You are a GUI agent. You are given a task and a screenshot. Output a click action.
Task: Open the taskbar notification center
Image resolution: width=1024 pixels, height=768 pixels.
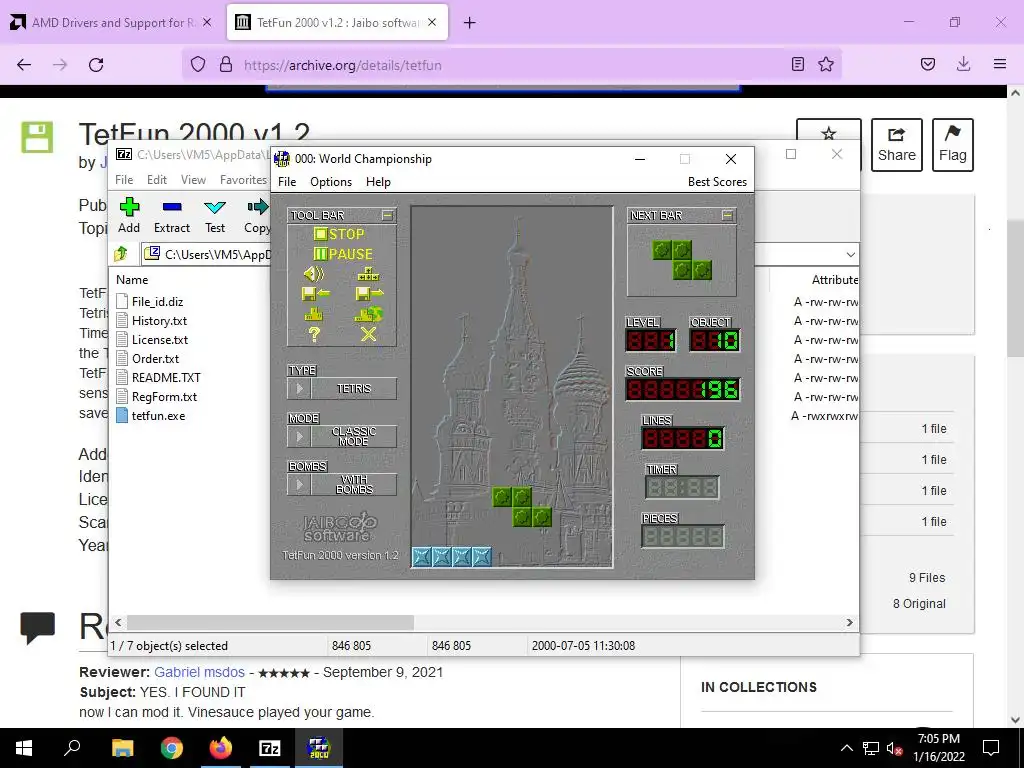point(991,748)
